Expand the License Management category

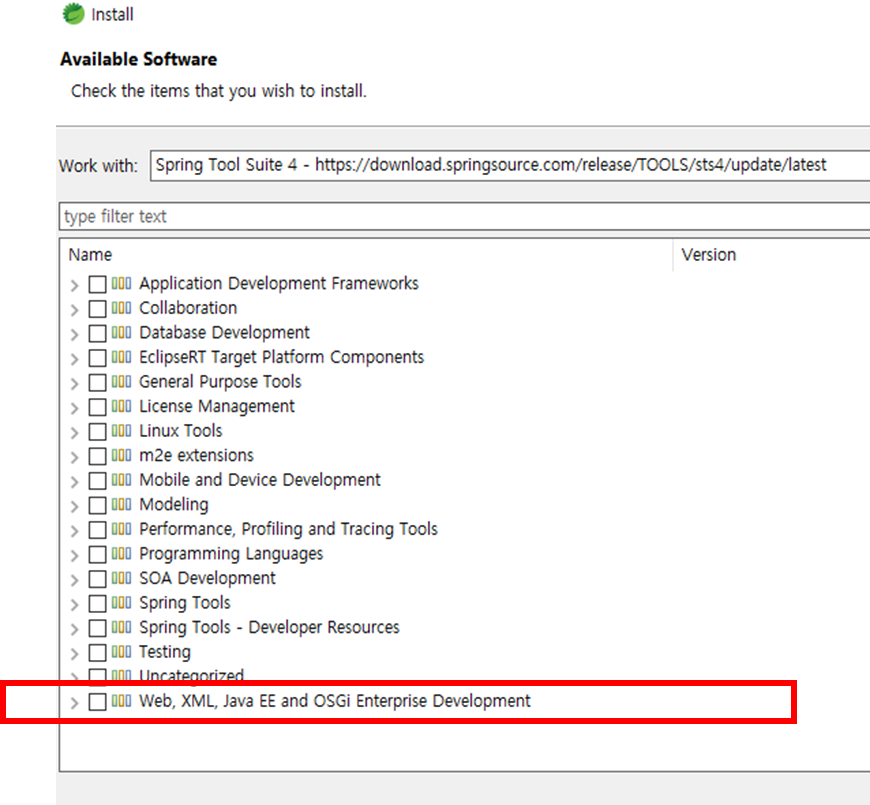click(x=74, y=408)
